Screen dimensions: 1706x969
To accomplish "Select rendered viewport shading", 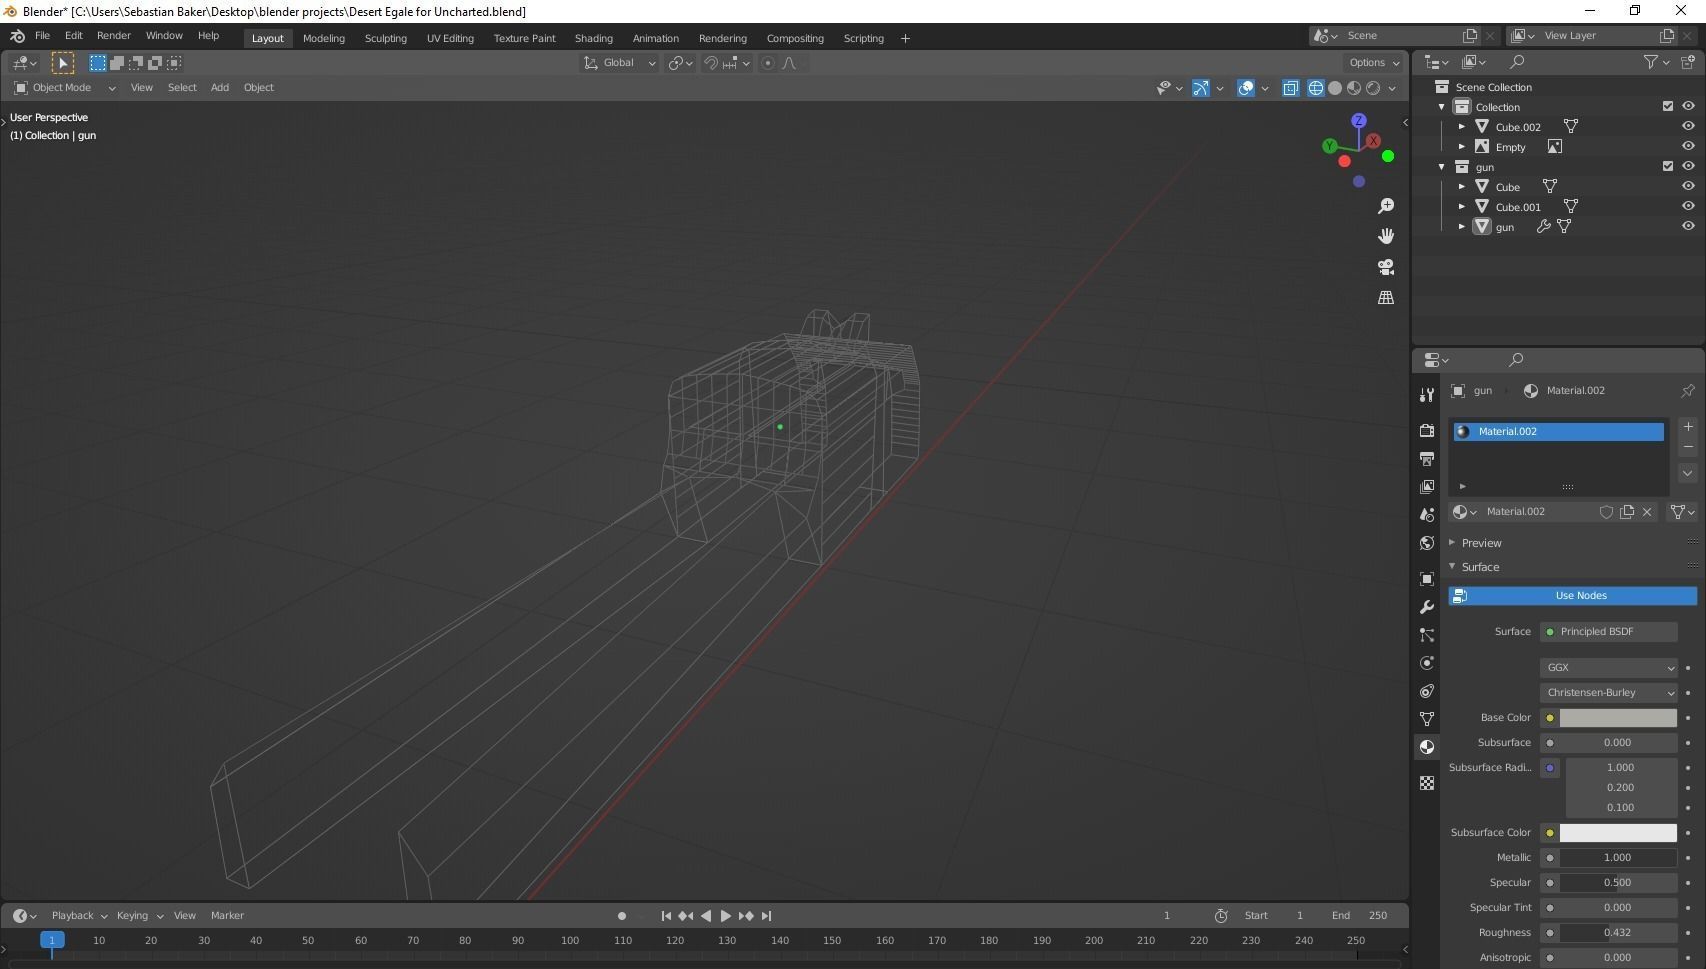I will tap(1373, 88).
